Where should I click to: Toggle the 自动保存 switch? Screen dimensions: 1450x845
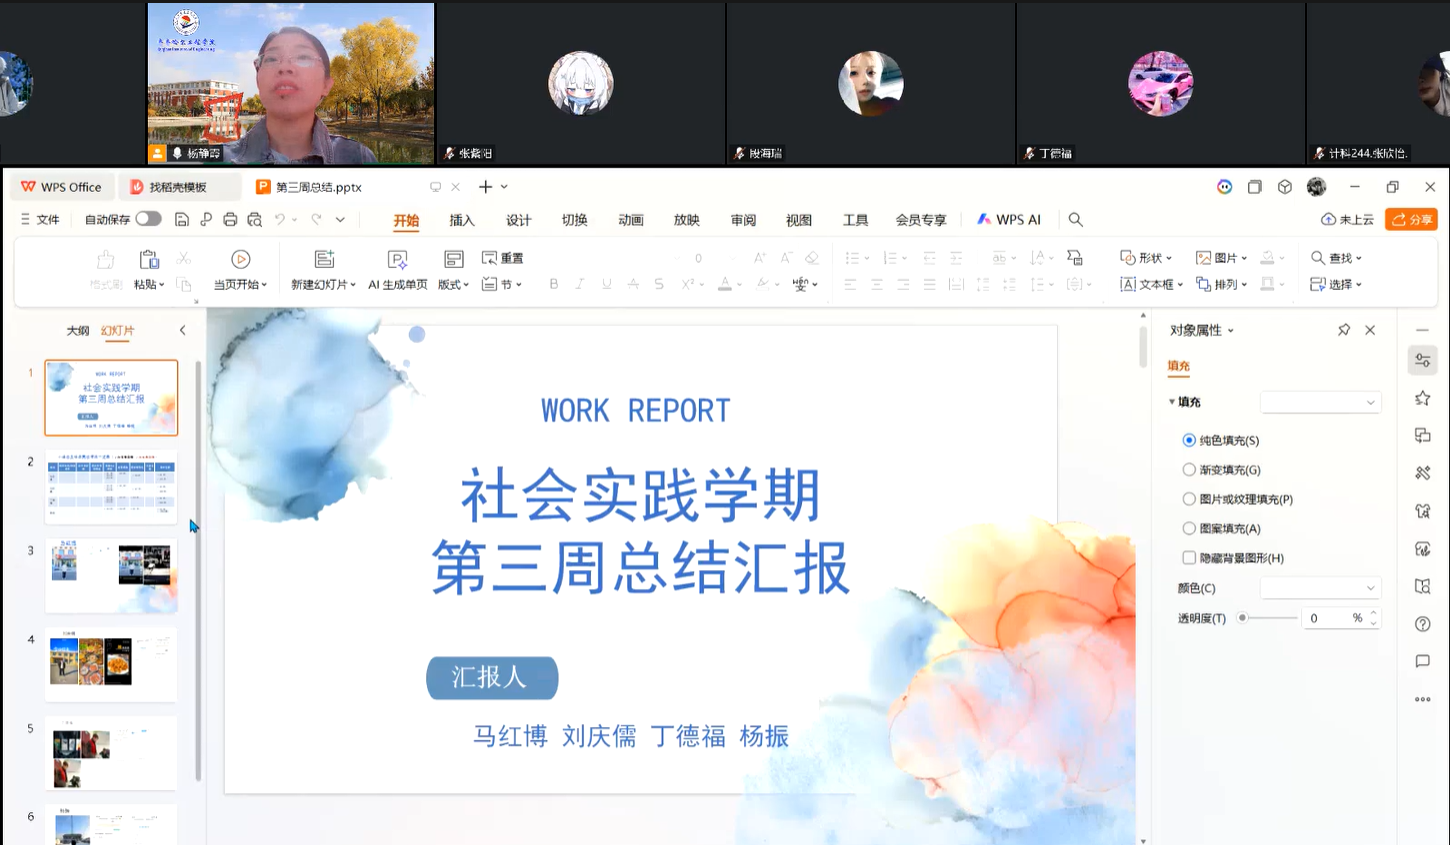pyautogui.click(x=149, y=219)
